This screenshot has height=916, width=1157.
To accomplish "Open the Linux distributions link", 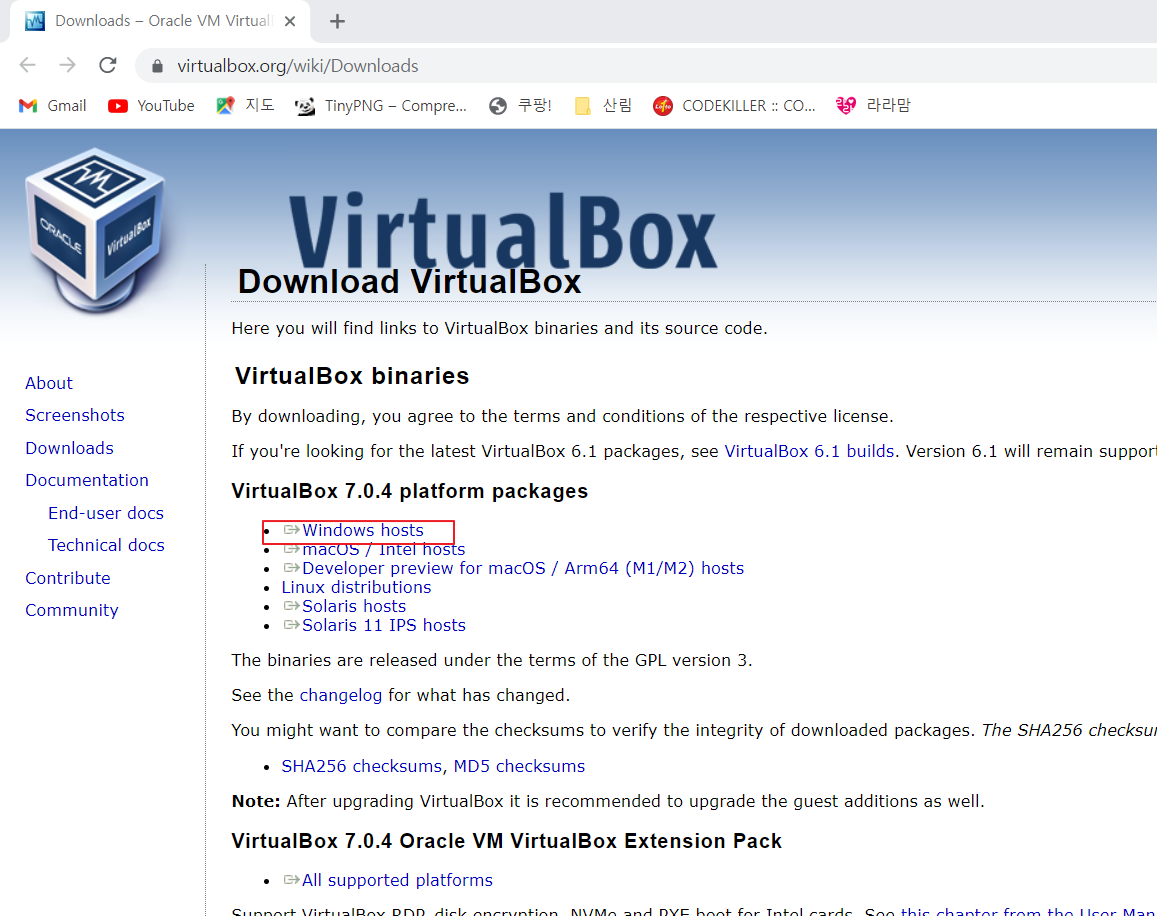I will 356,588.
